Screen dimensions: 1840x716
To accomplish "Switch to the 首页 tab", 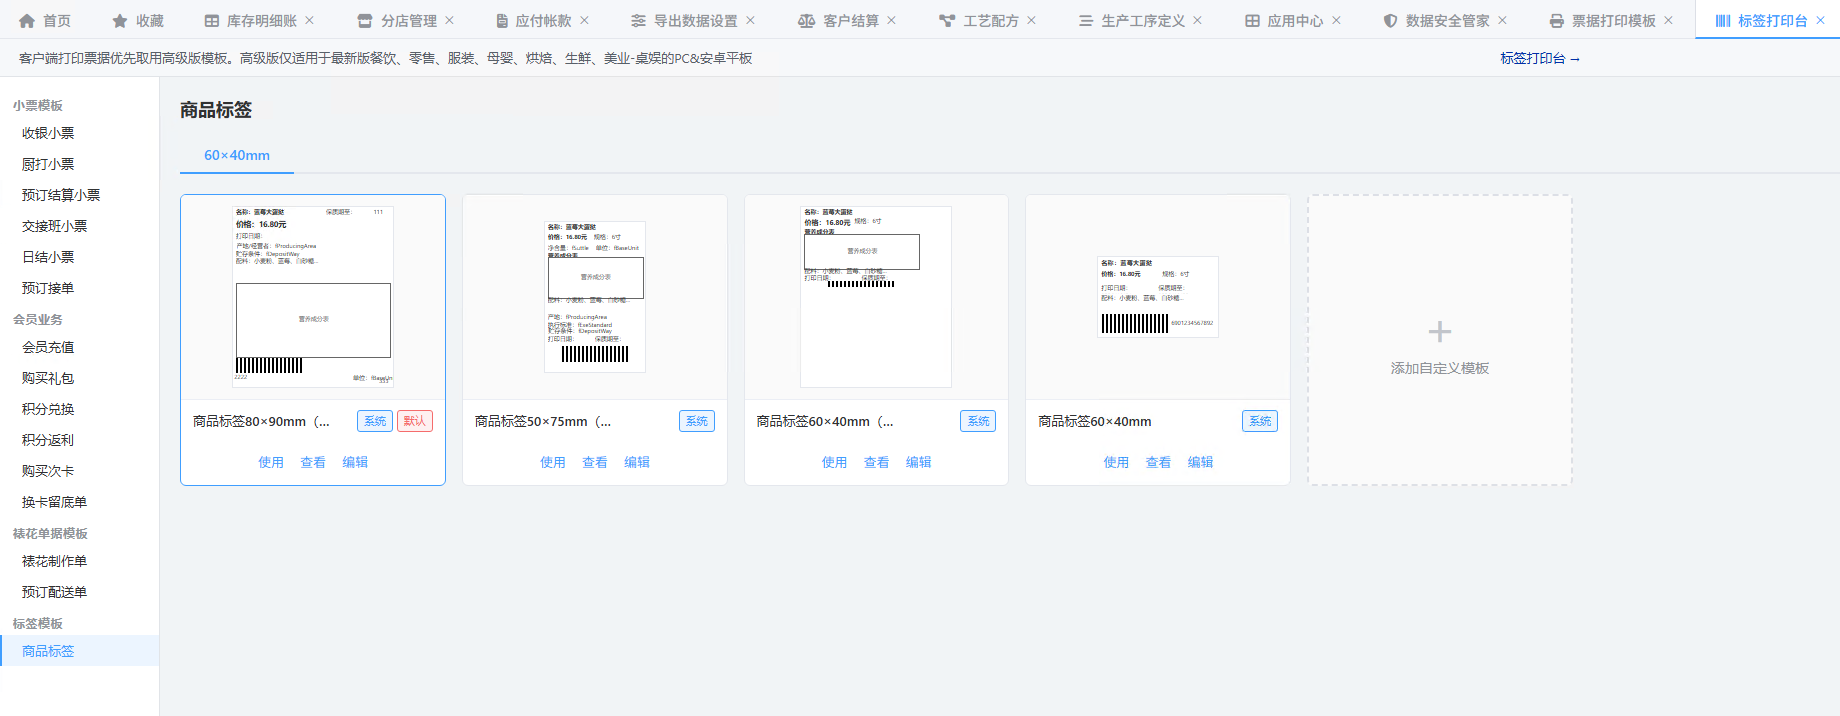I will [45, 20].
